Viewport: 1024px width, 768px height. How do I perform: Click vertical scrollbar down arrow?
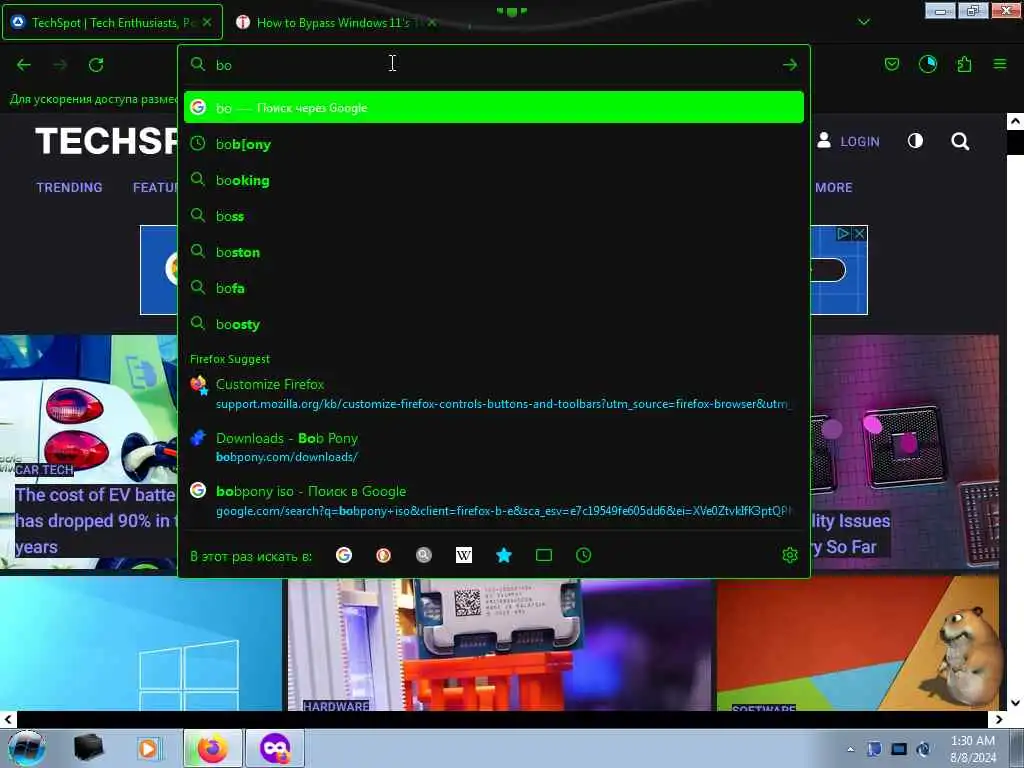click(x=1015, y=703)
